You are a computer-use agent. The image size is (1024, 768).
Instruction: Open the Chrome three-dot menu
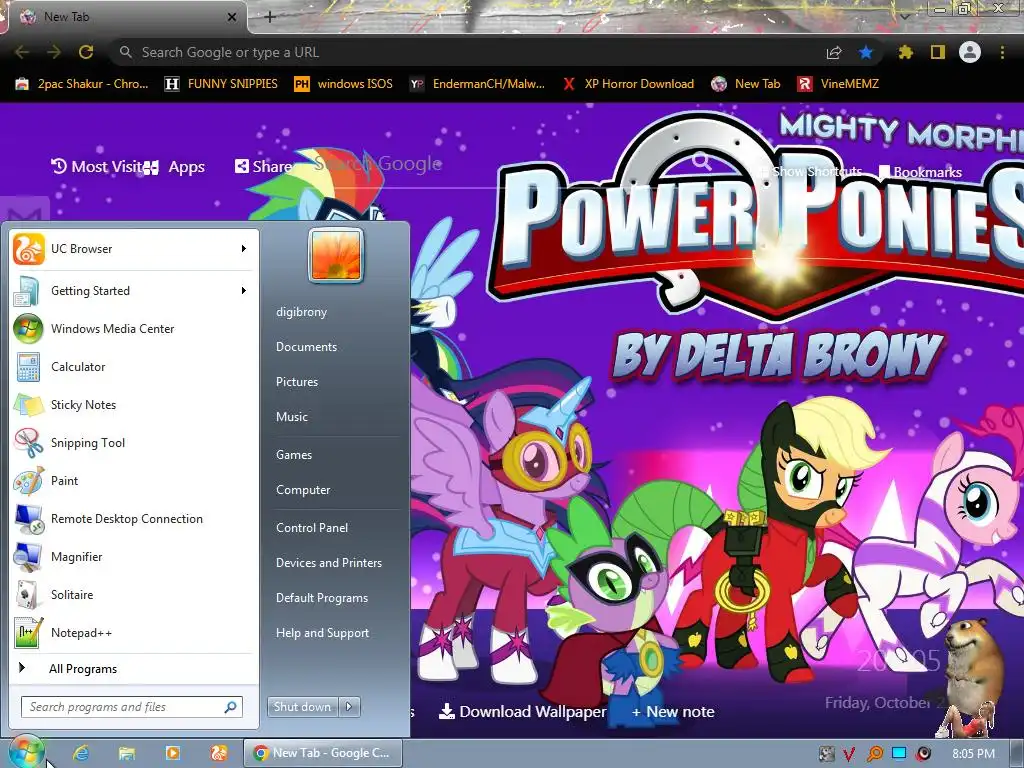tap(1002, 52)
